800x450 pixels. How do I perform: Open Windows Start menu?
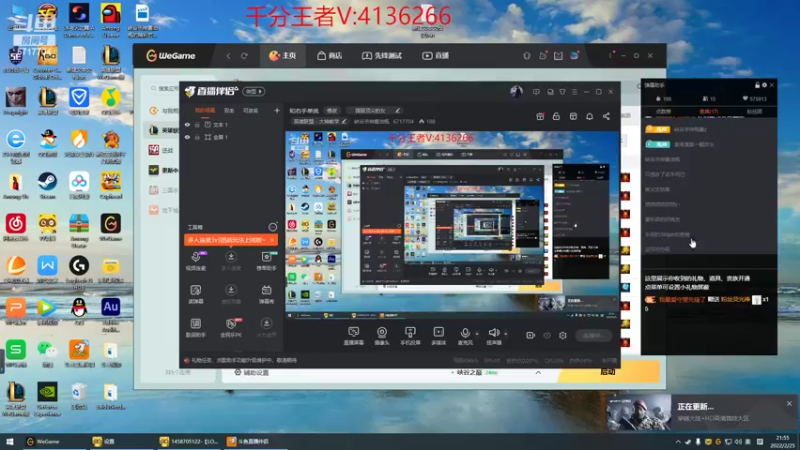[10, 441]
